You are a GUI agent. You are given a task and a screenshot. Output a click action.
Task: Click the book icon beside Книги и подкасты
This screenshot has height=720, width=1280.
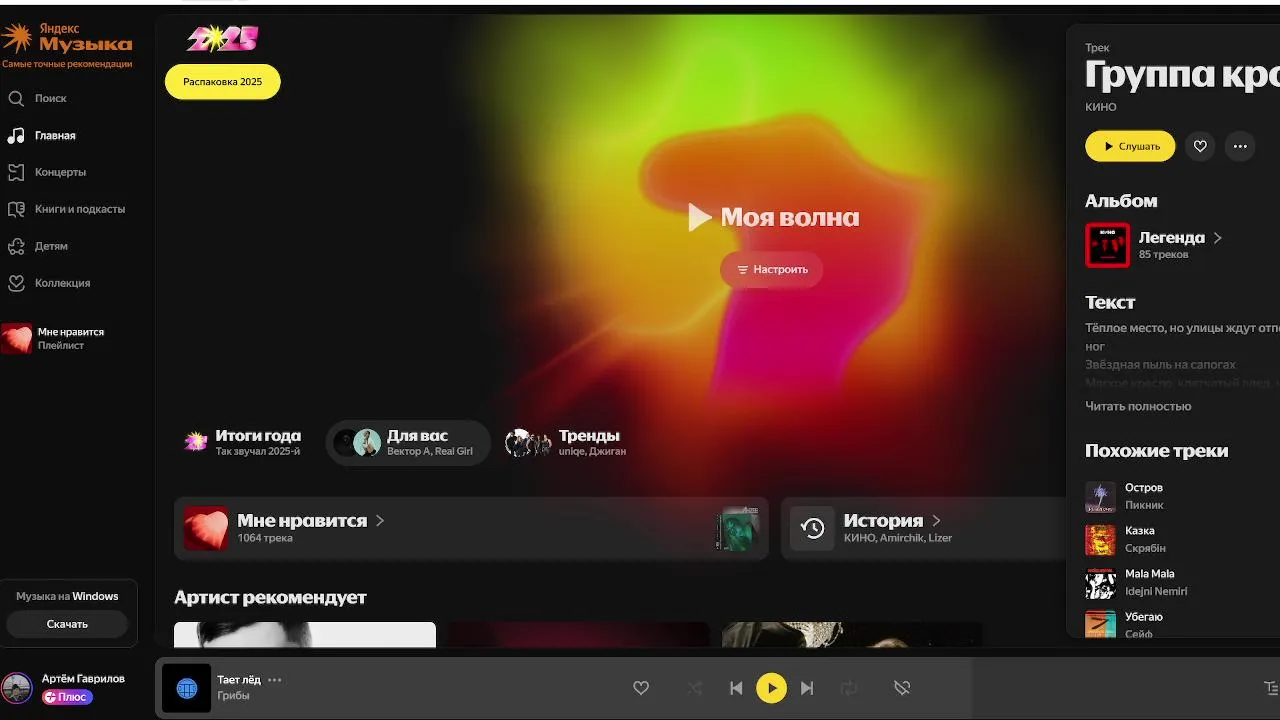point(16,209)
